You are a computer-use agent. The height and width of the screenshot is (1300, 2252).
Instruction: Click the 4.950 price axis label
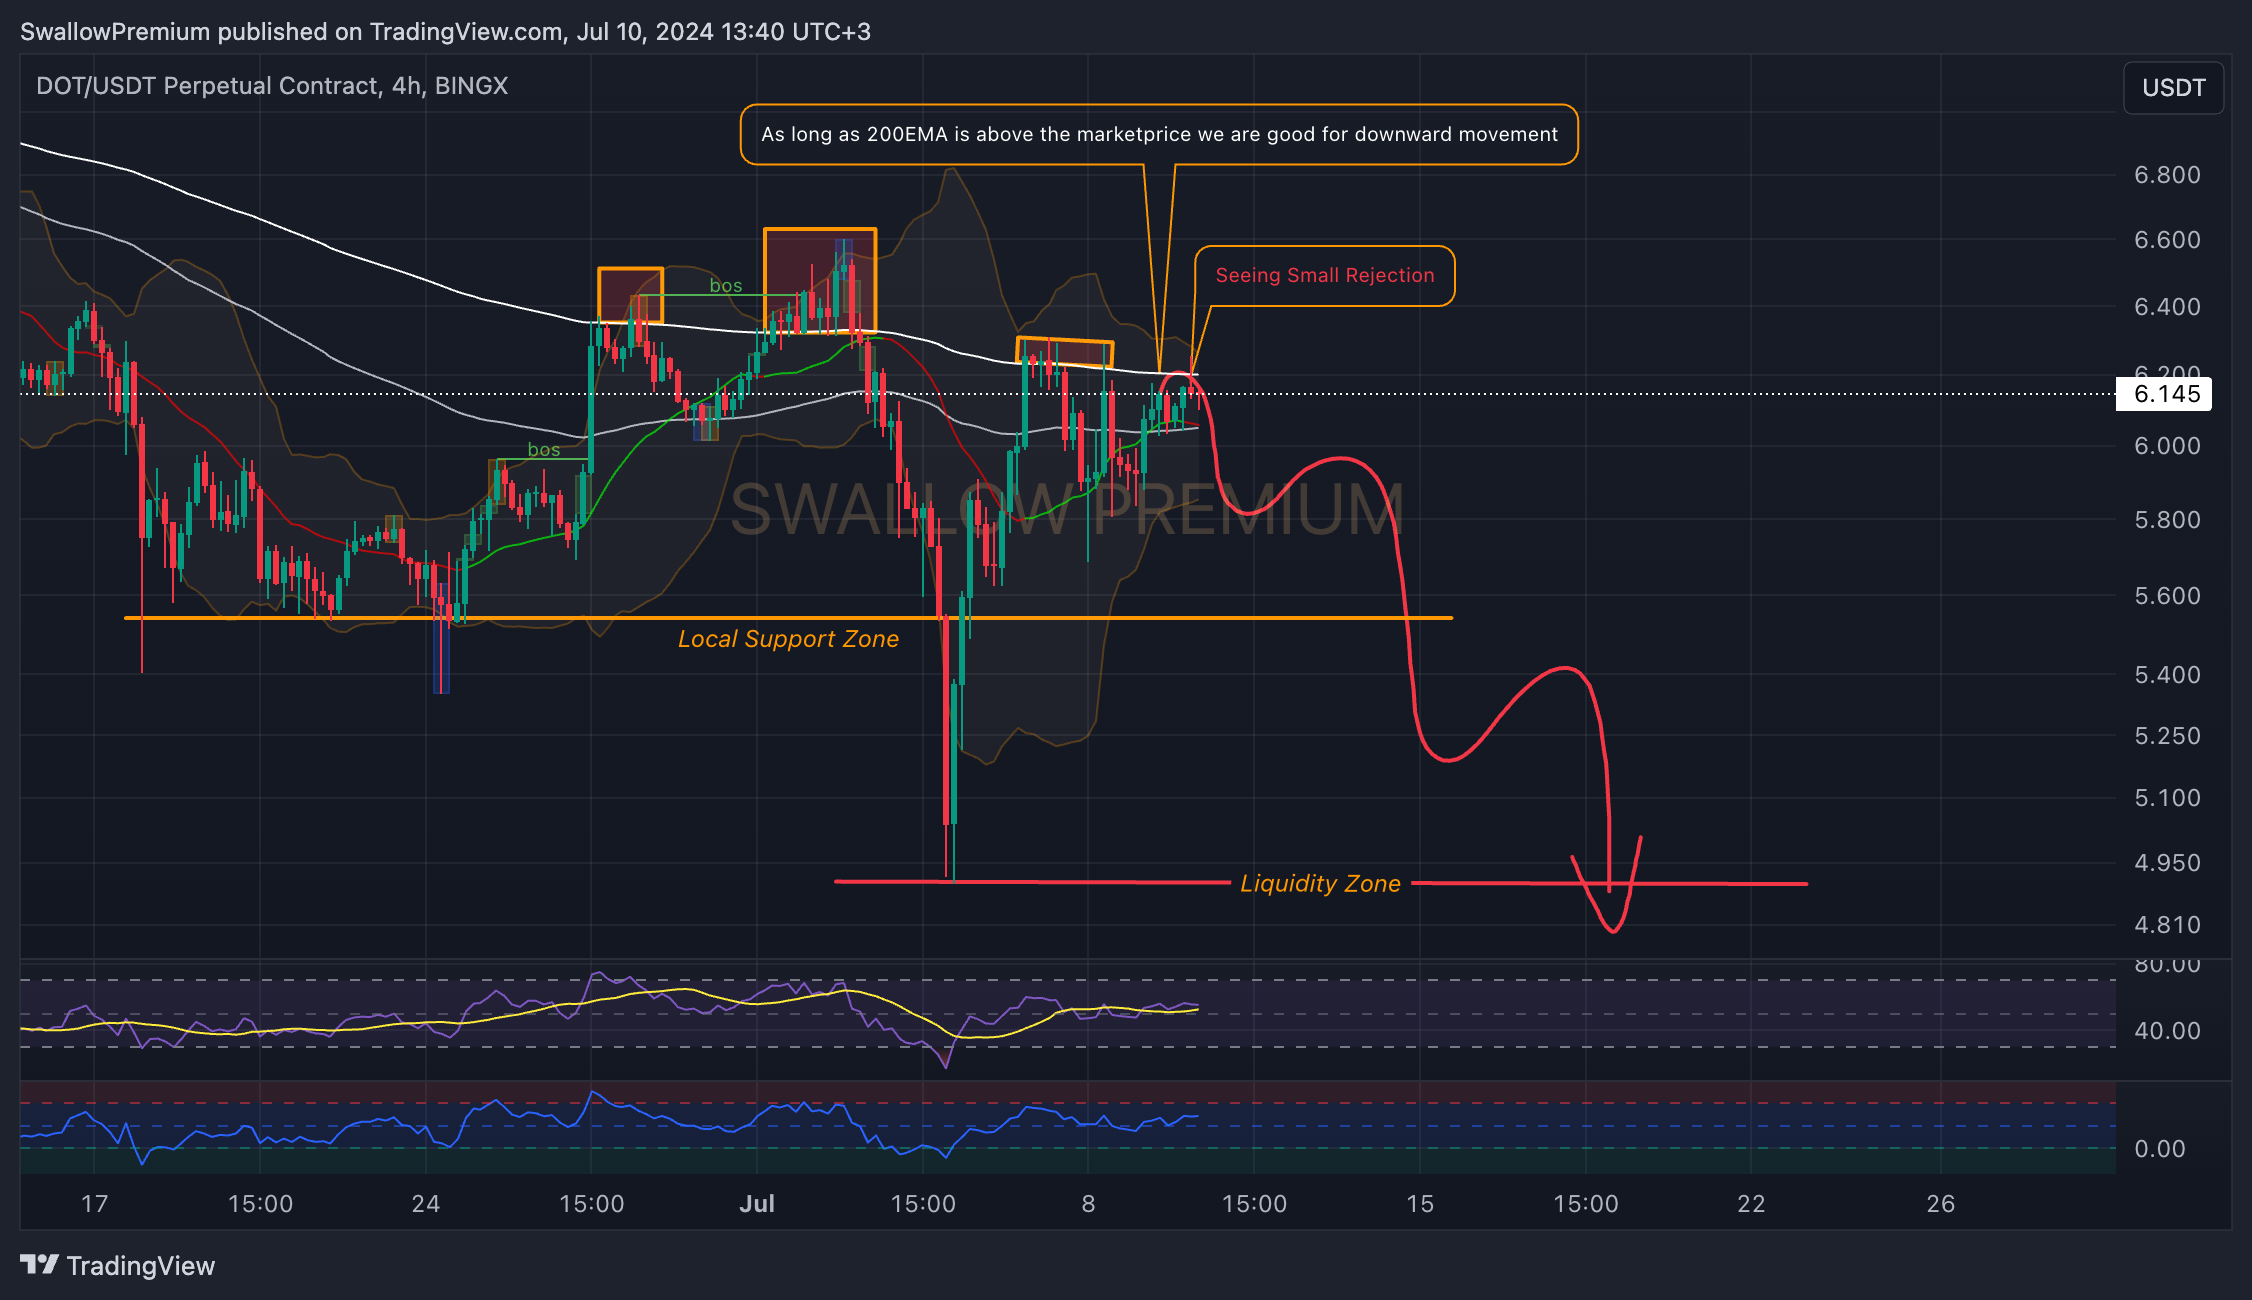click(2167, 863)
